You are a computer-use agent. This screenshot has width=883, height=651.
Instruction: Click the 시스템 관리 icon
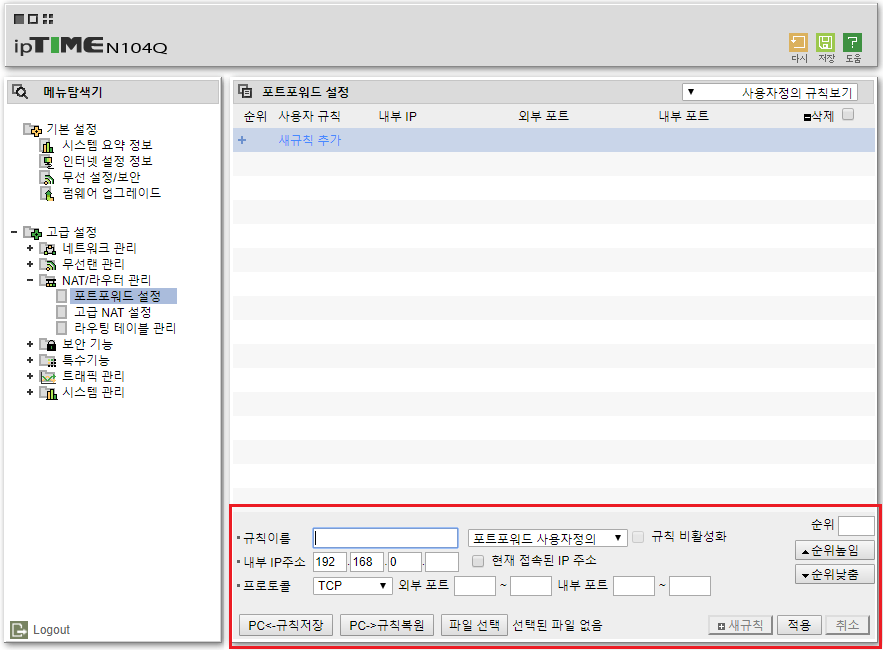pos(48,393)
